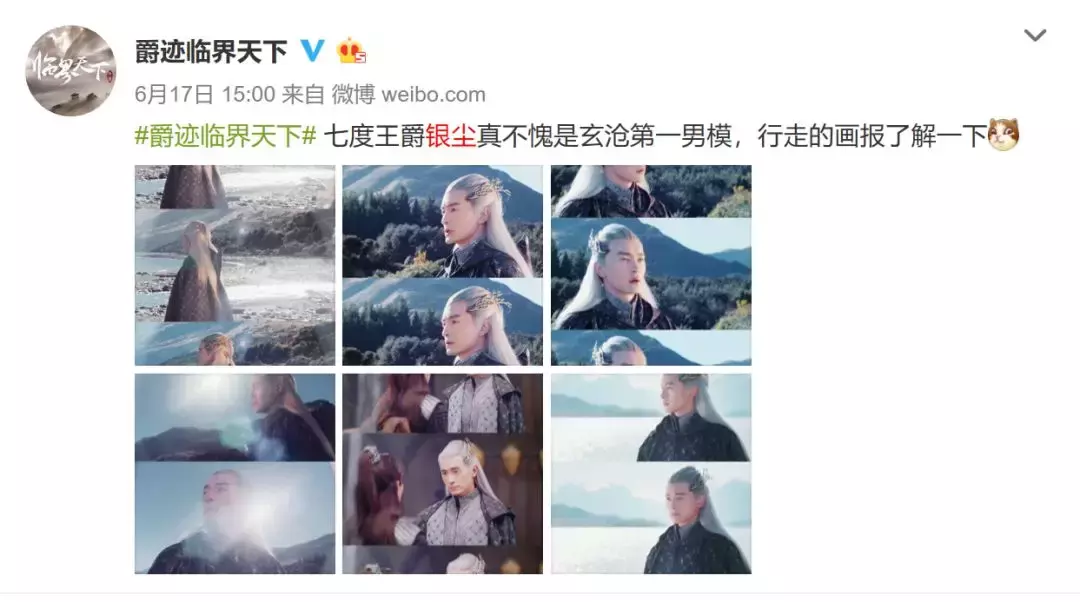Click the cat emoji after the post text
1080x602 pixels.
click(x=1004, y=134)
